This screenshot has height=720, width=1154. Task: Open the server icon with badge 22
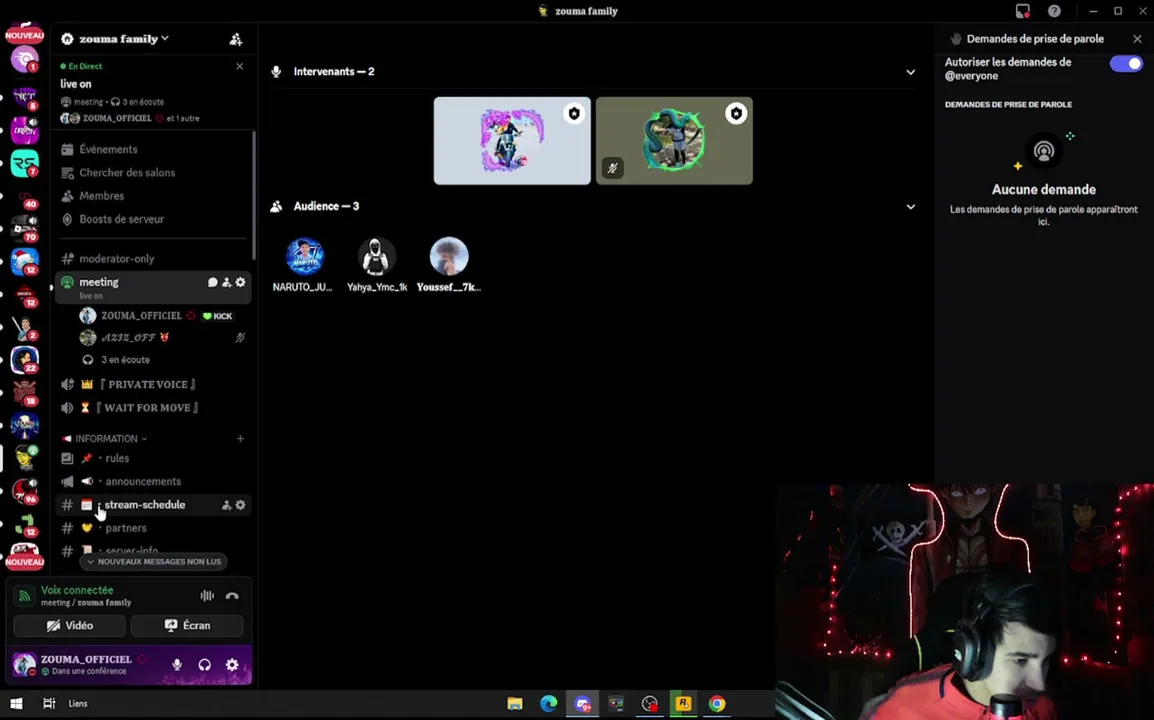25,360
